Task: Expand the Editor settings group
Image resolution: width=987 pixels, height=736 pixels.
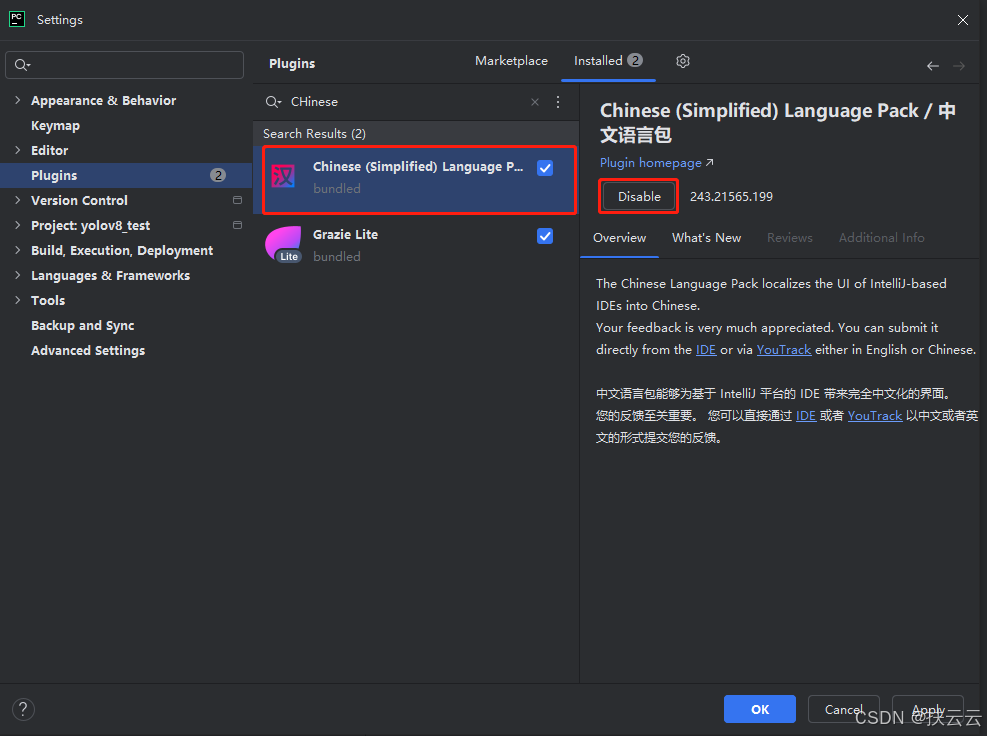Action: pyautogui.click(x=18, y=150)
